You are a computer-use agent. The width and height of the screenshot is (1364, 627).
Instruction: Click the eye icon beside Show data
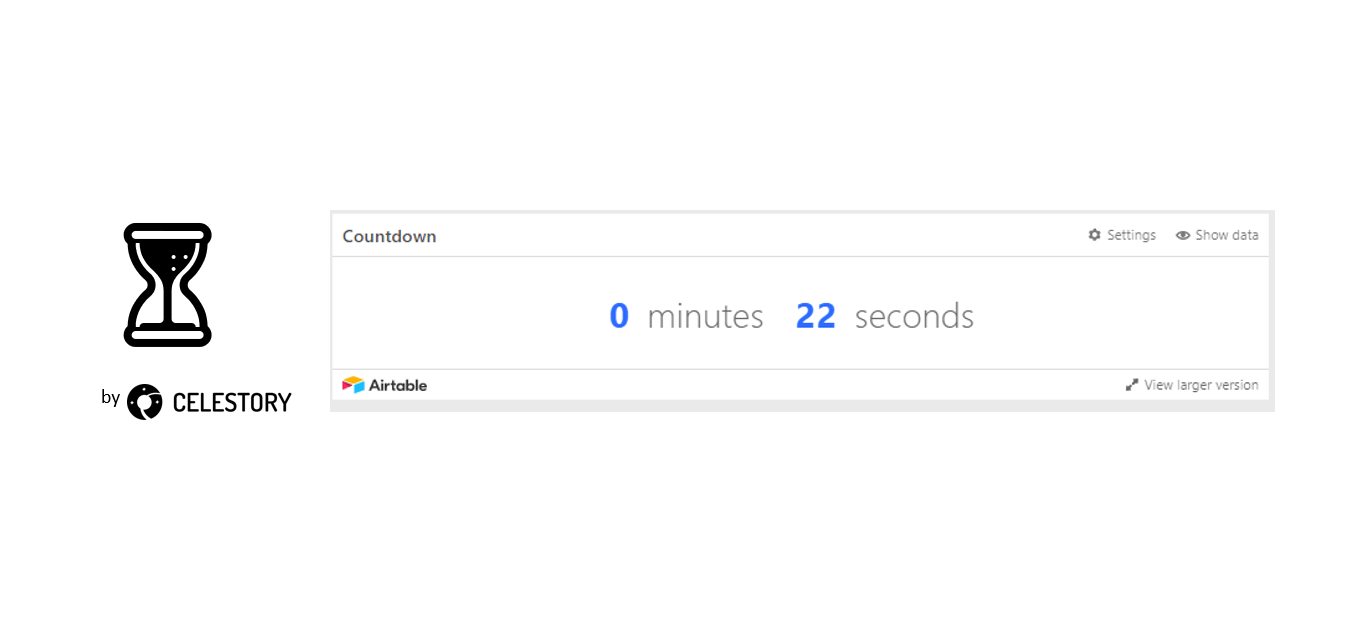tap(1183, 235)
